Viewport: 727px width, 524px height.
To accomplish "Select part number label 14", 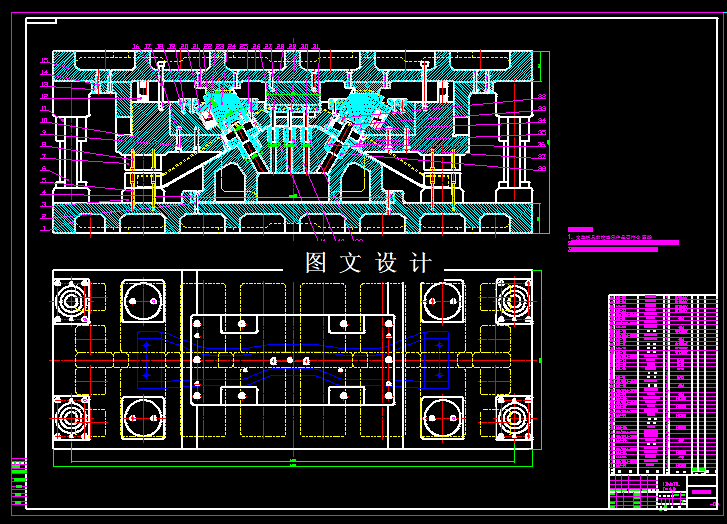I will point(45,72).
